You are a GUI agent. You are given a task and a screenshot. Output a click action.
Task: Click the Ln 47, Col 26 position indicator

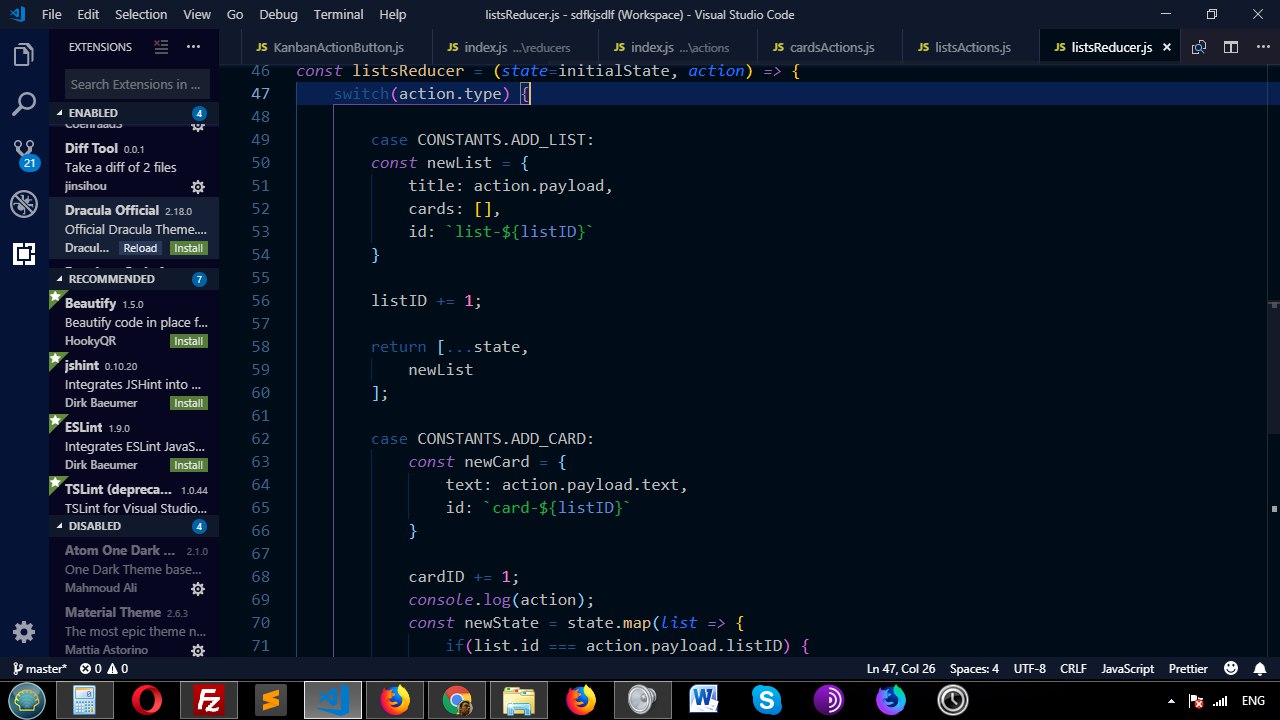pos(901,669)
